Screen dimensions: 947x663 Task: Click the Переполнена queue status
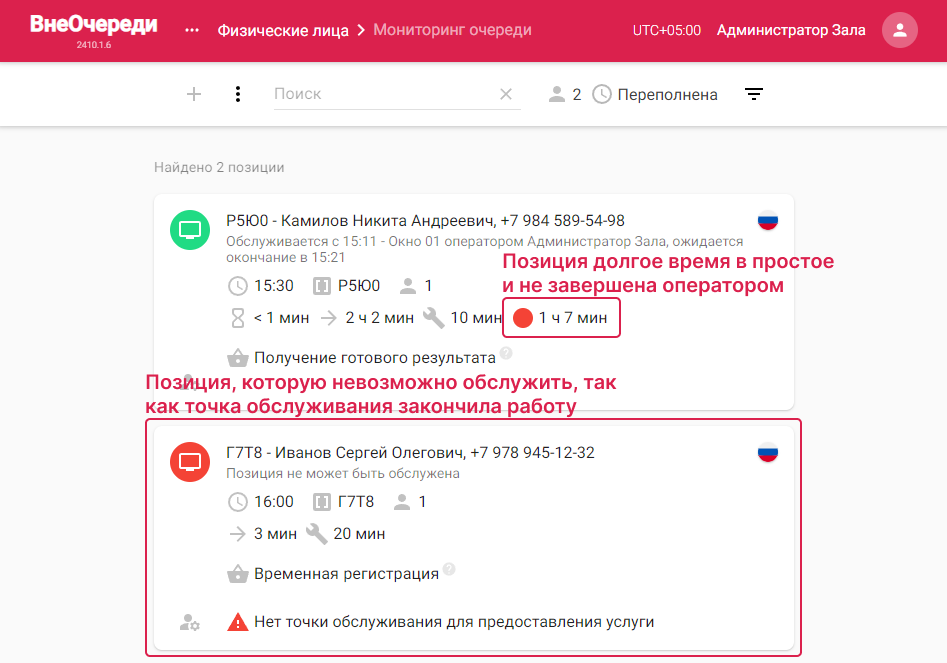[x=667, y=95]
